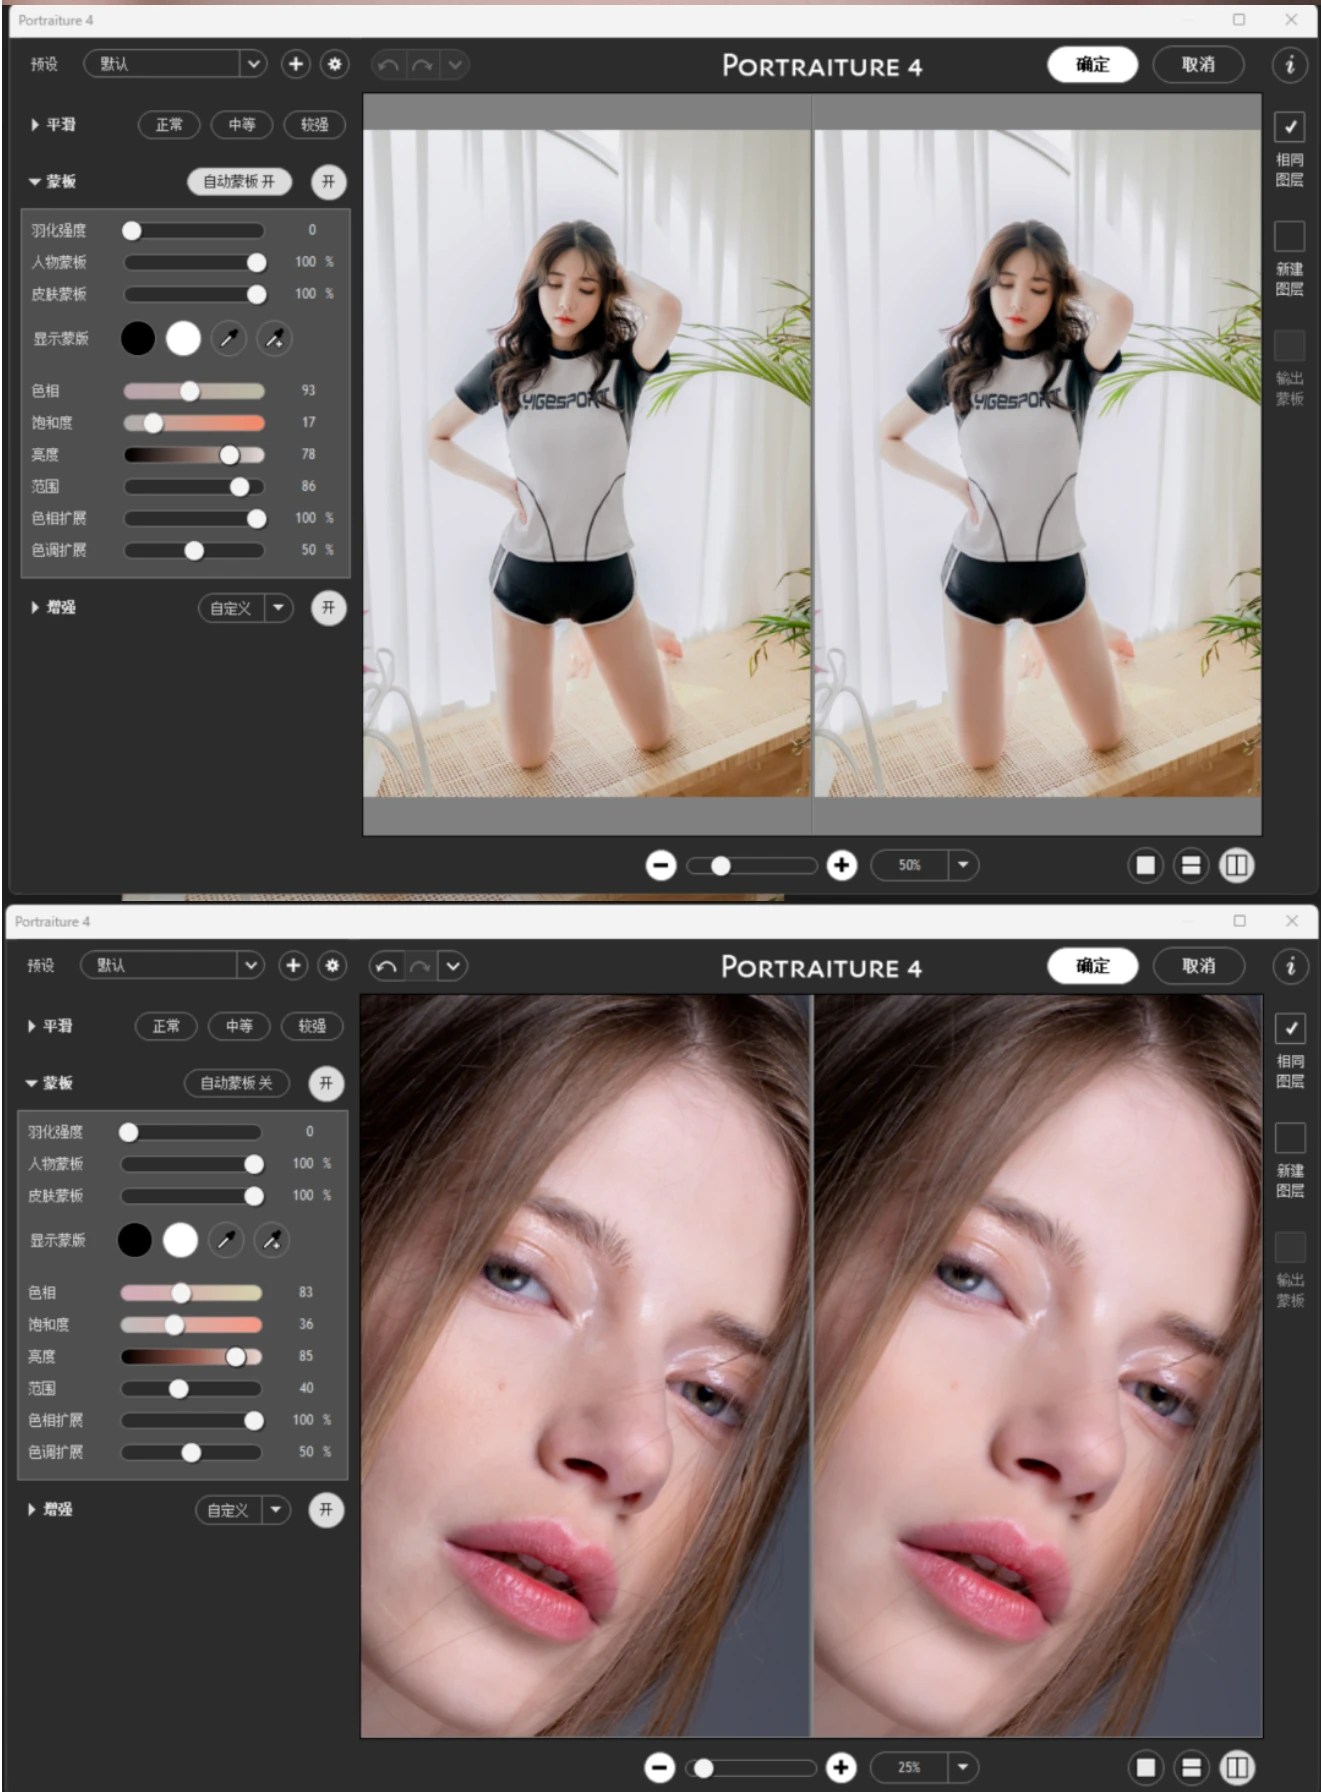Zoom in with plus icon beside 50% zoom

point(841,865)
